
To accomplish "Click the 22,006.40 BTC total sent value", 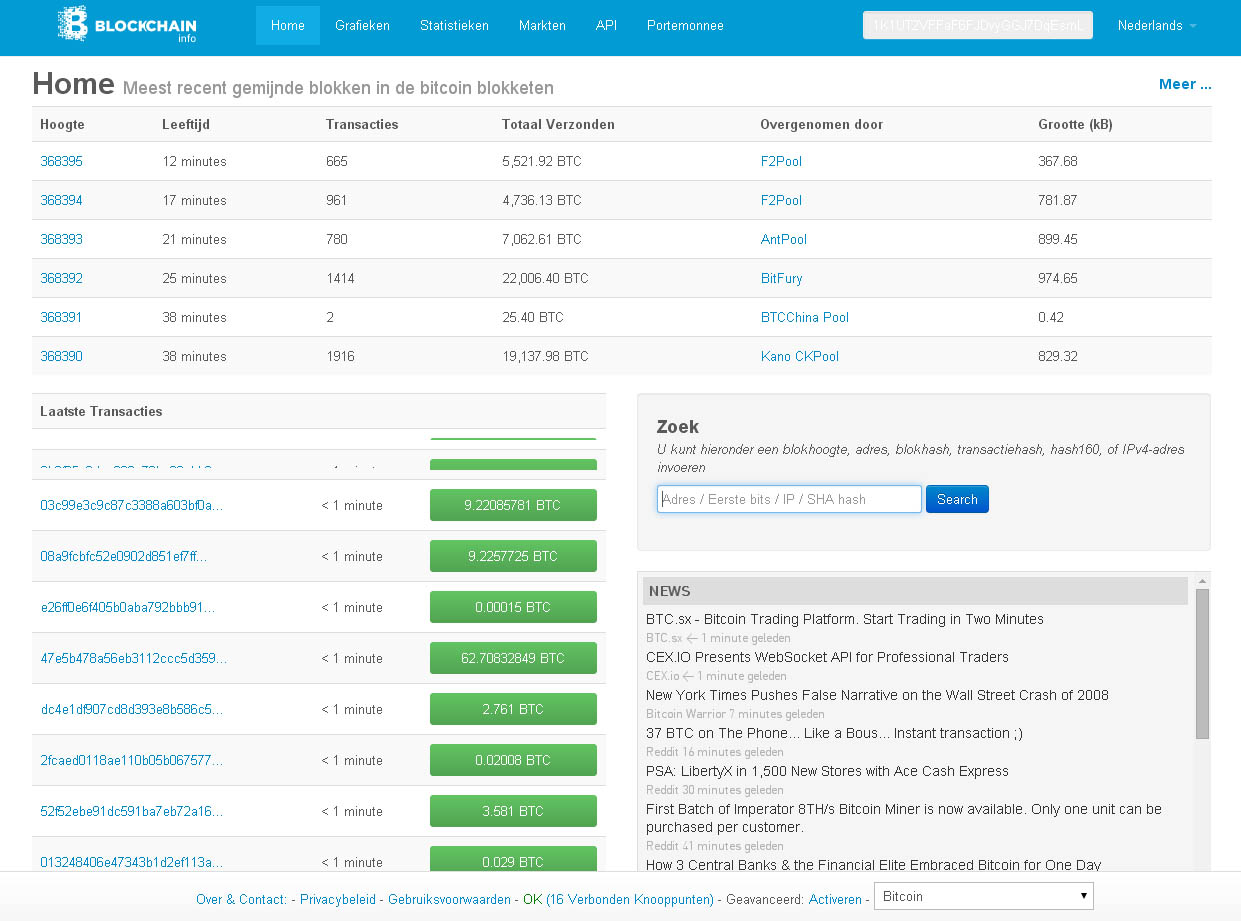I will [545, 278].
